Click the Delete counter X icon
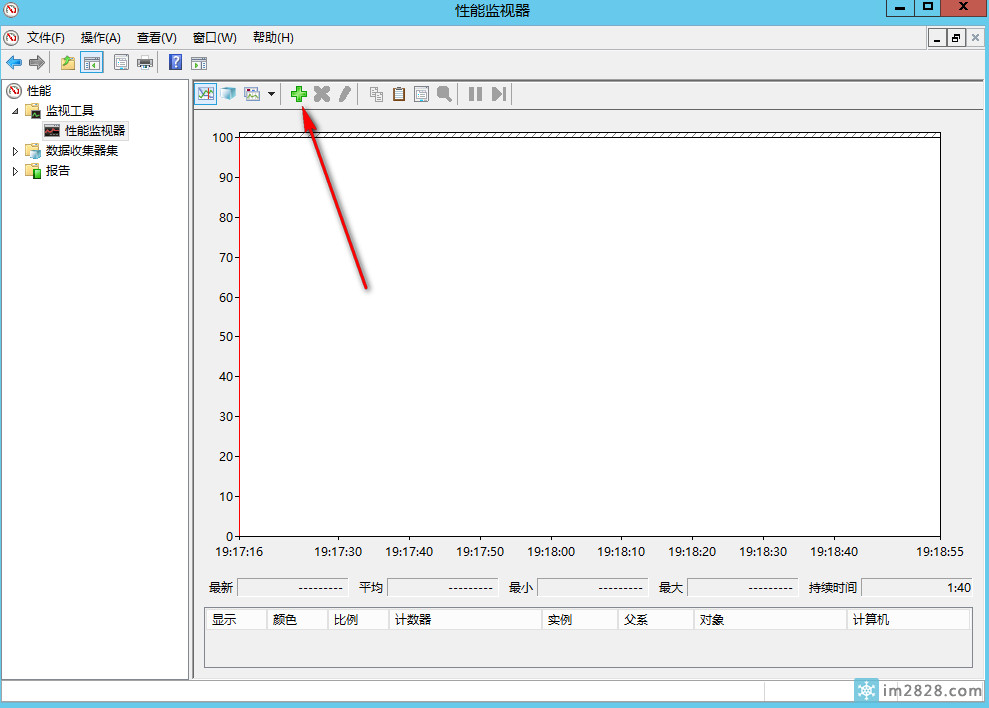Screen dimensions: 989x708 [x=321, y=94]
